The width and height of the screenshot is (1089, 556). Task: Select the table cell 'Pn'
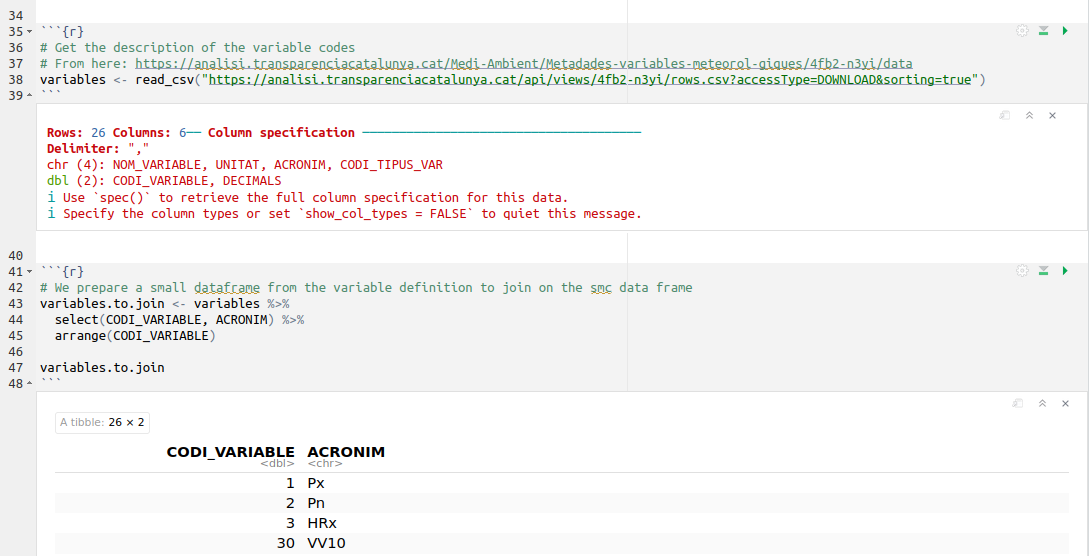point(316,503)
